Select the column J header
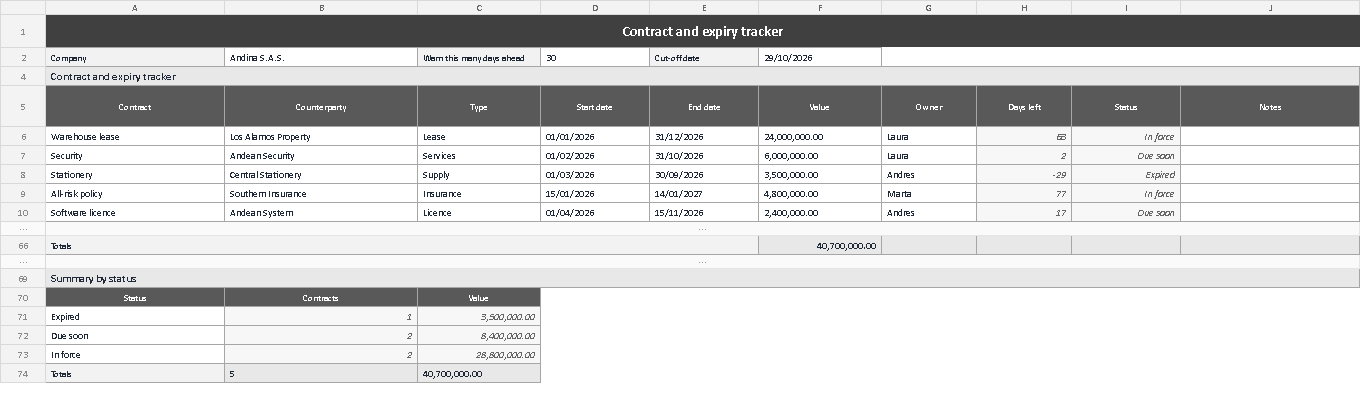Viewport: 1372px width, 395px height. tap(1270, 7)
